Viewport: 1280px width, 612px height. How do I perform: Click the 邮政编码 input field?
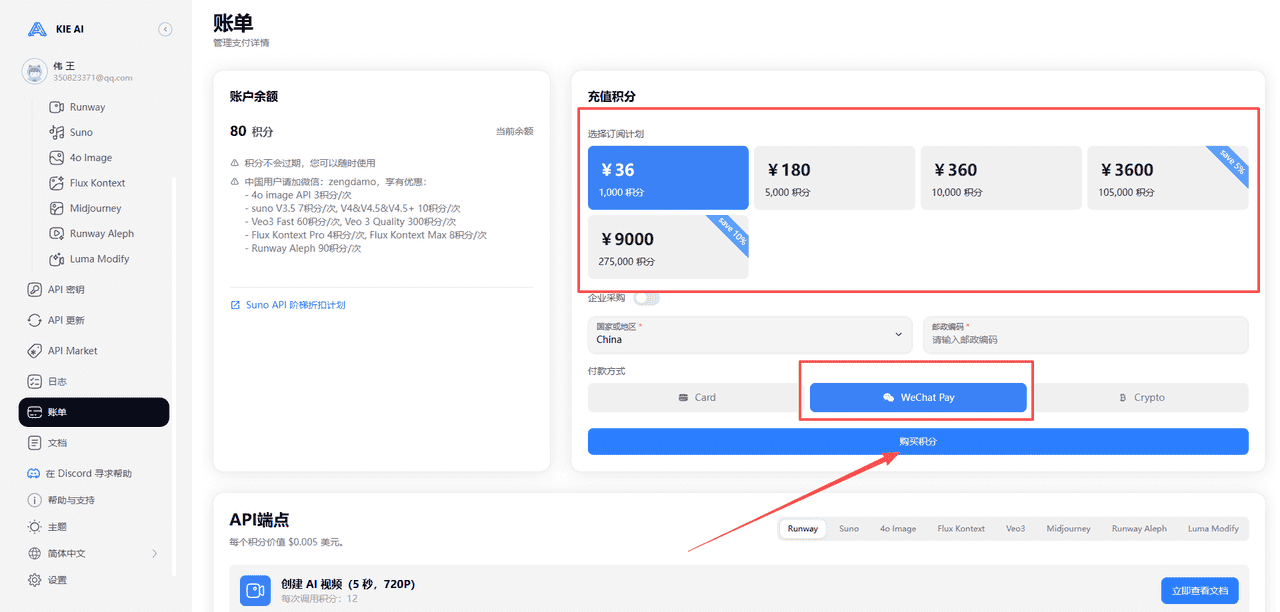(x=1085, y=339)
